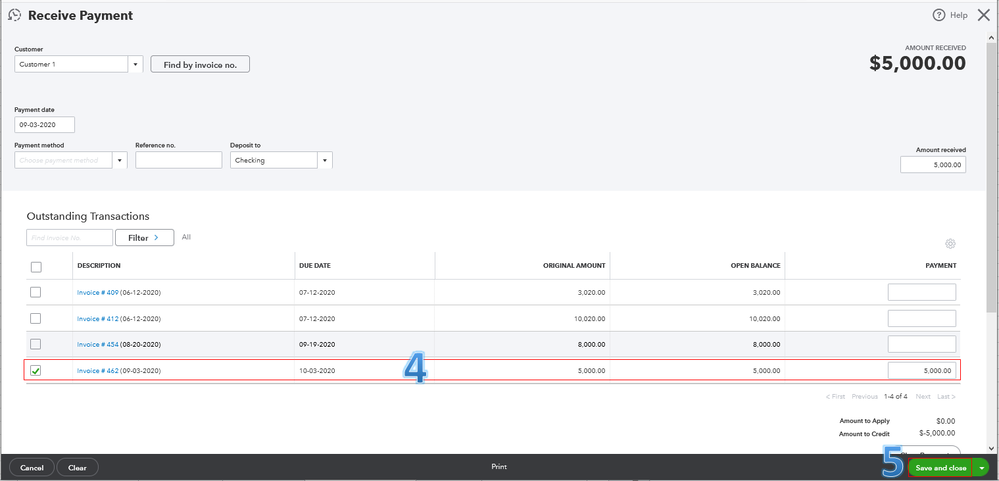Click the OPEN BALANCE column header
Viewport: 999px width, 481px height.
click(x=755, y=266)
